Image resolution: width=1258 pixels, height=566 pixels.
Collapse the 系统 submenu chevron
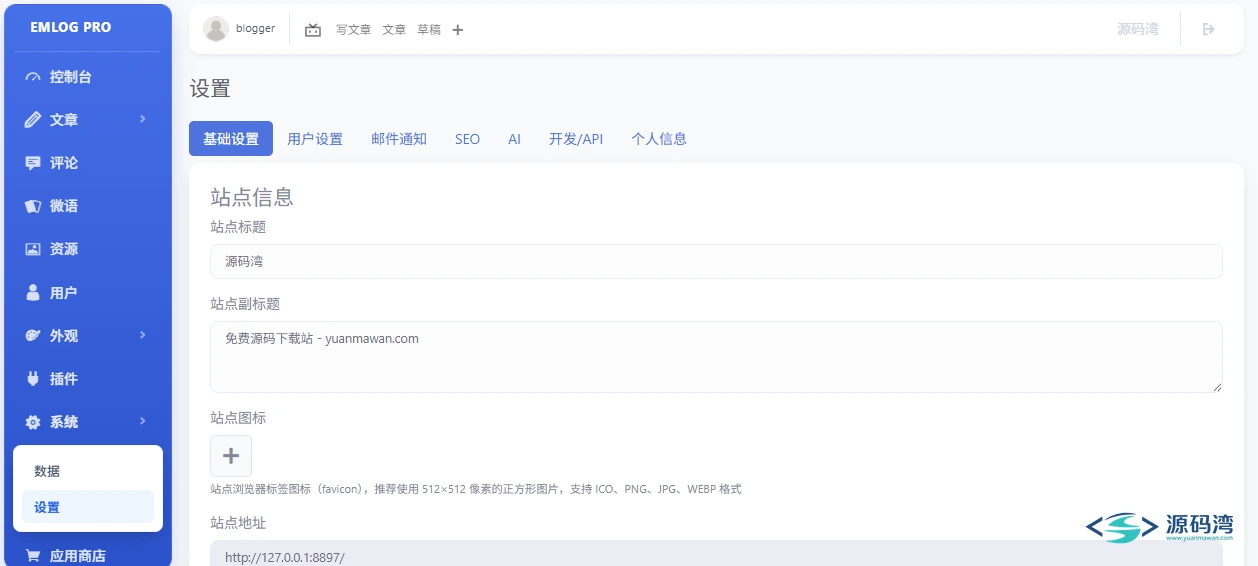[x=143, y=421]
